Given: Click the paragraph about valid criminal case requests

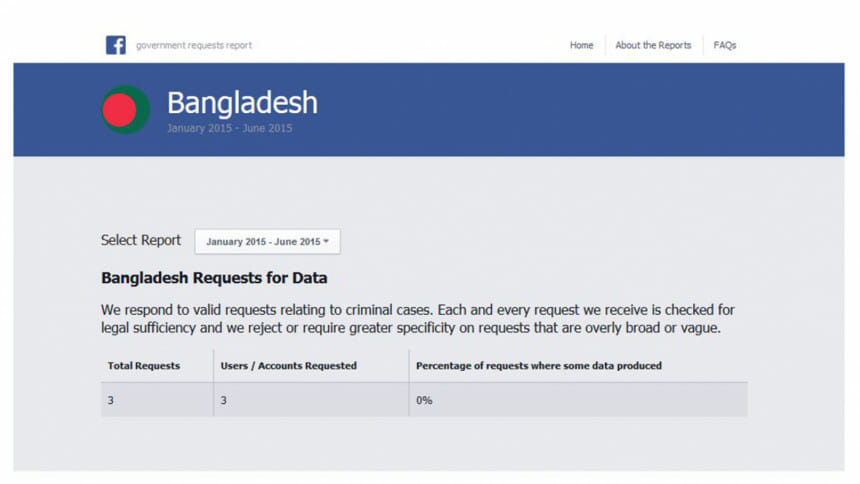Looking at the screenshot, I should (x=418, y=319).
